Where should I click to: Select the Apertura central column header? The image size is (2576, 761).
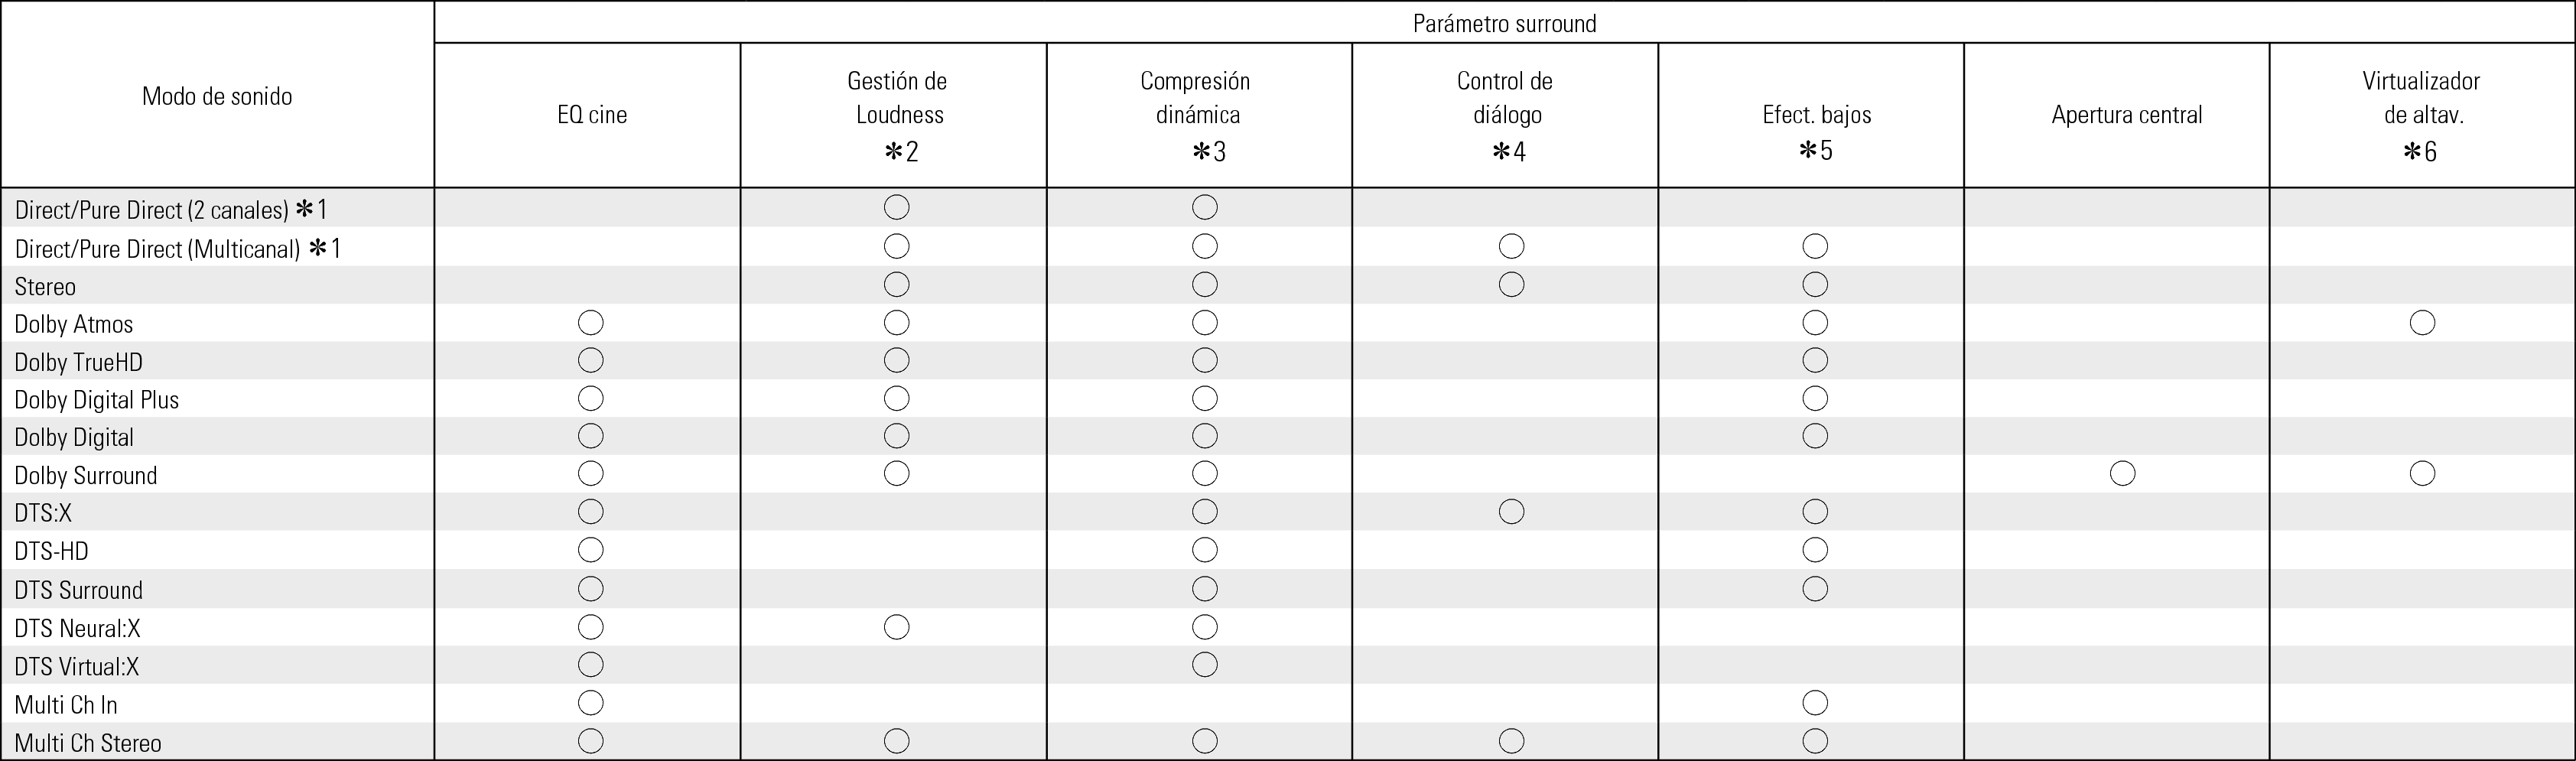tap(2126, 115)
